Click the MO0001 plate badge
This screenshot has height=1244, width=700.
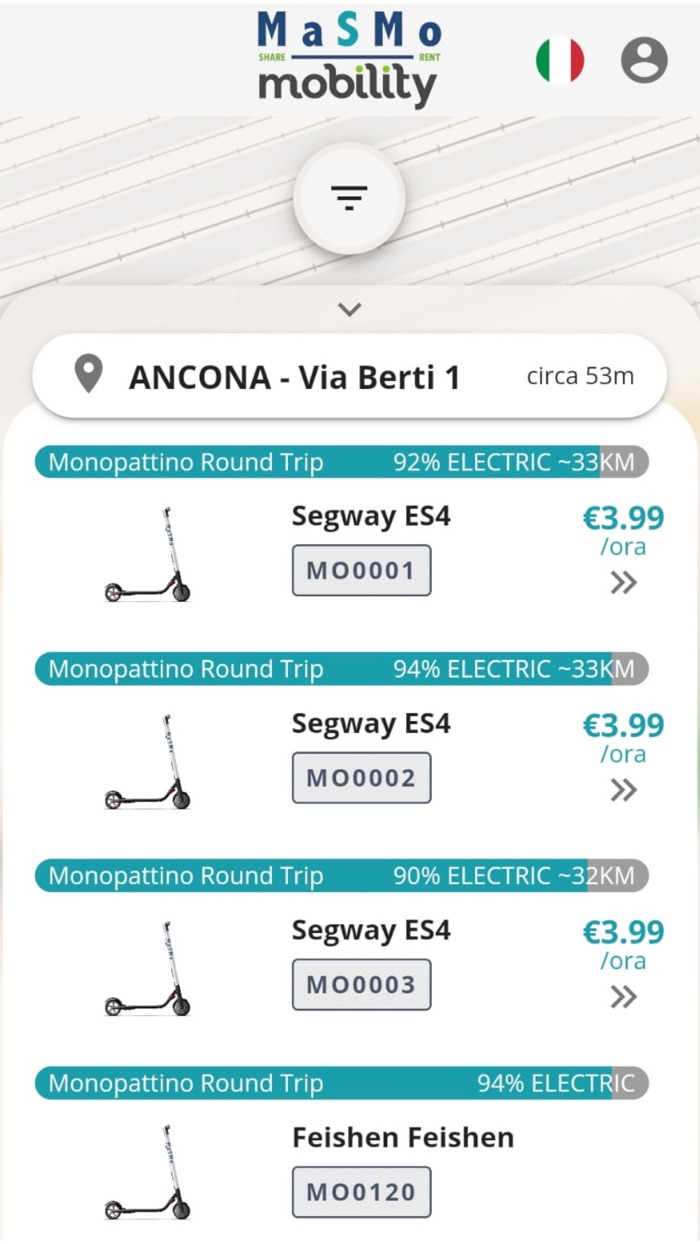[x=361, y=571]
